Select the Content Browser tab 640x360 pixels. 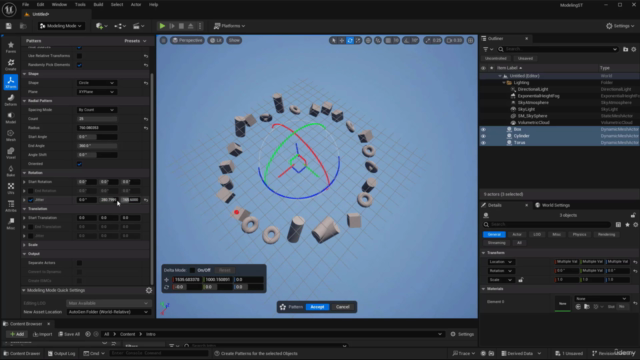pyautogui.click(x=26, y=324)
